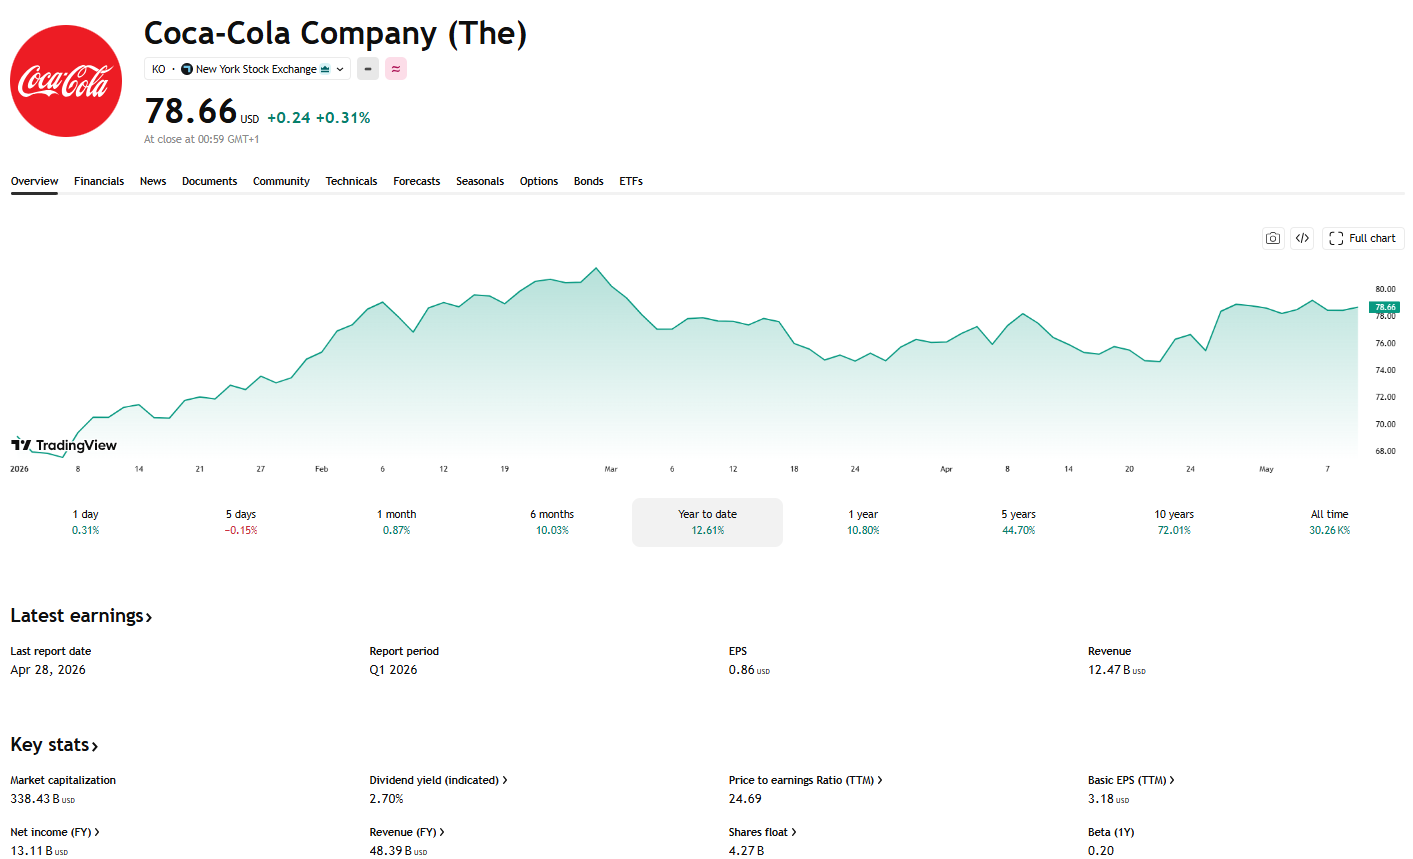Click the Revenue value 12.47 B

1116,670
